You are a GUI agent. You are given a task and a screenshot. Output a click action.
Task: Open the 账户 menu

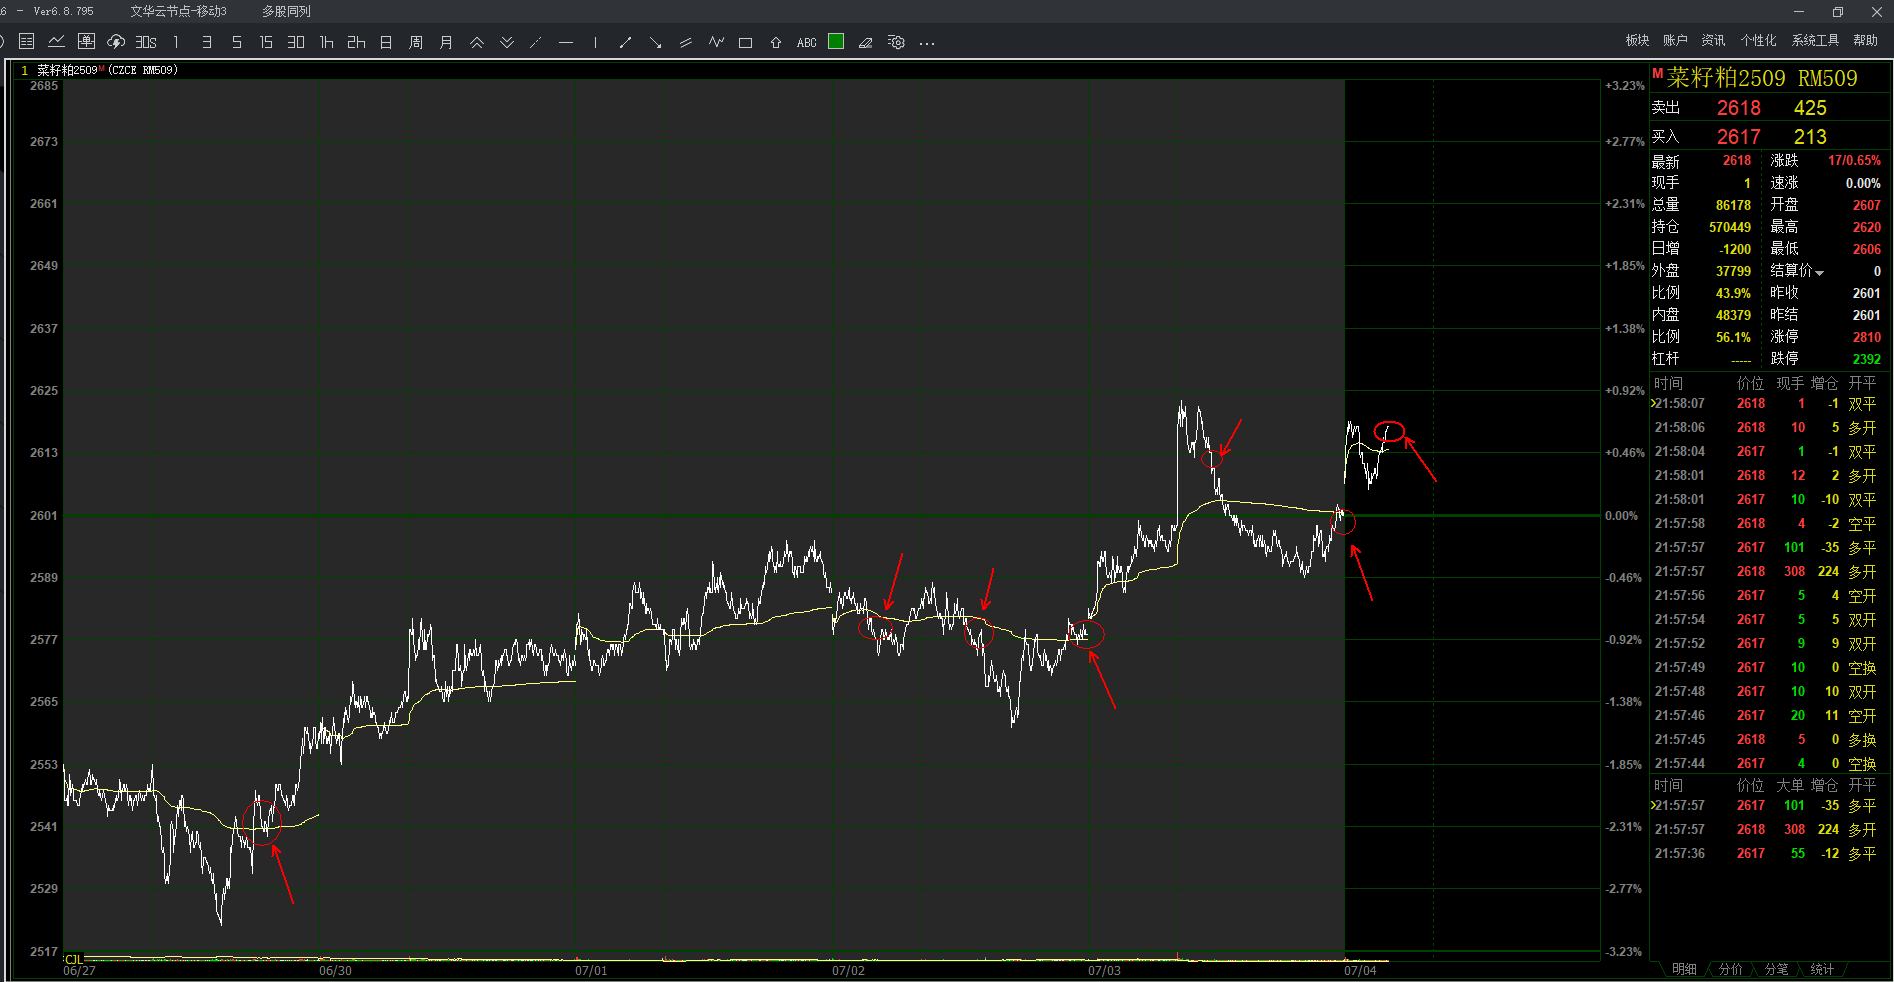[1675, 40]
